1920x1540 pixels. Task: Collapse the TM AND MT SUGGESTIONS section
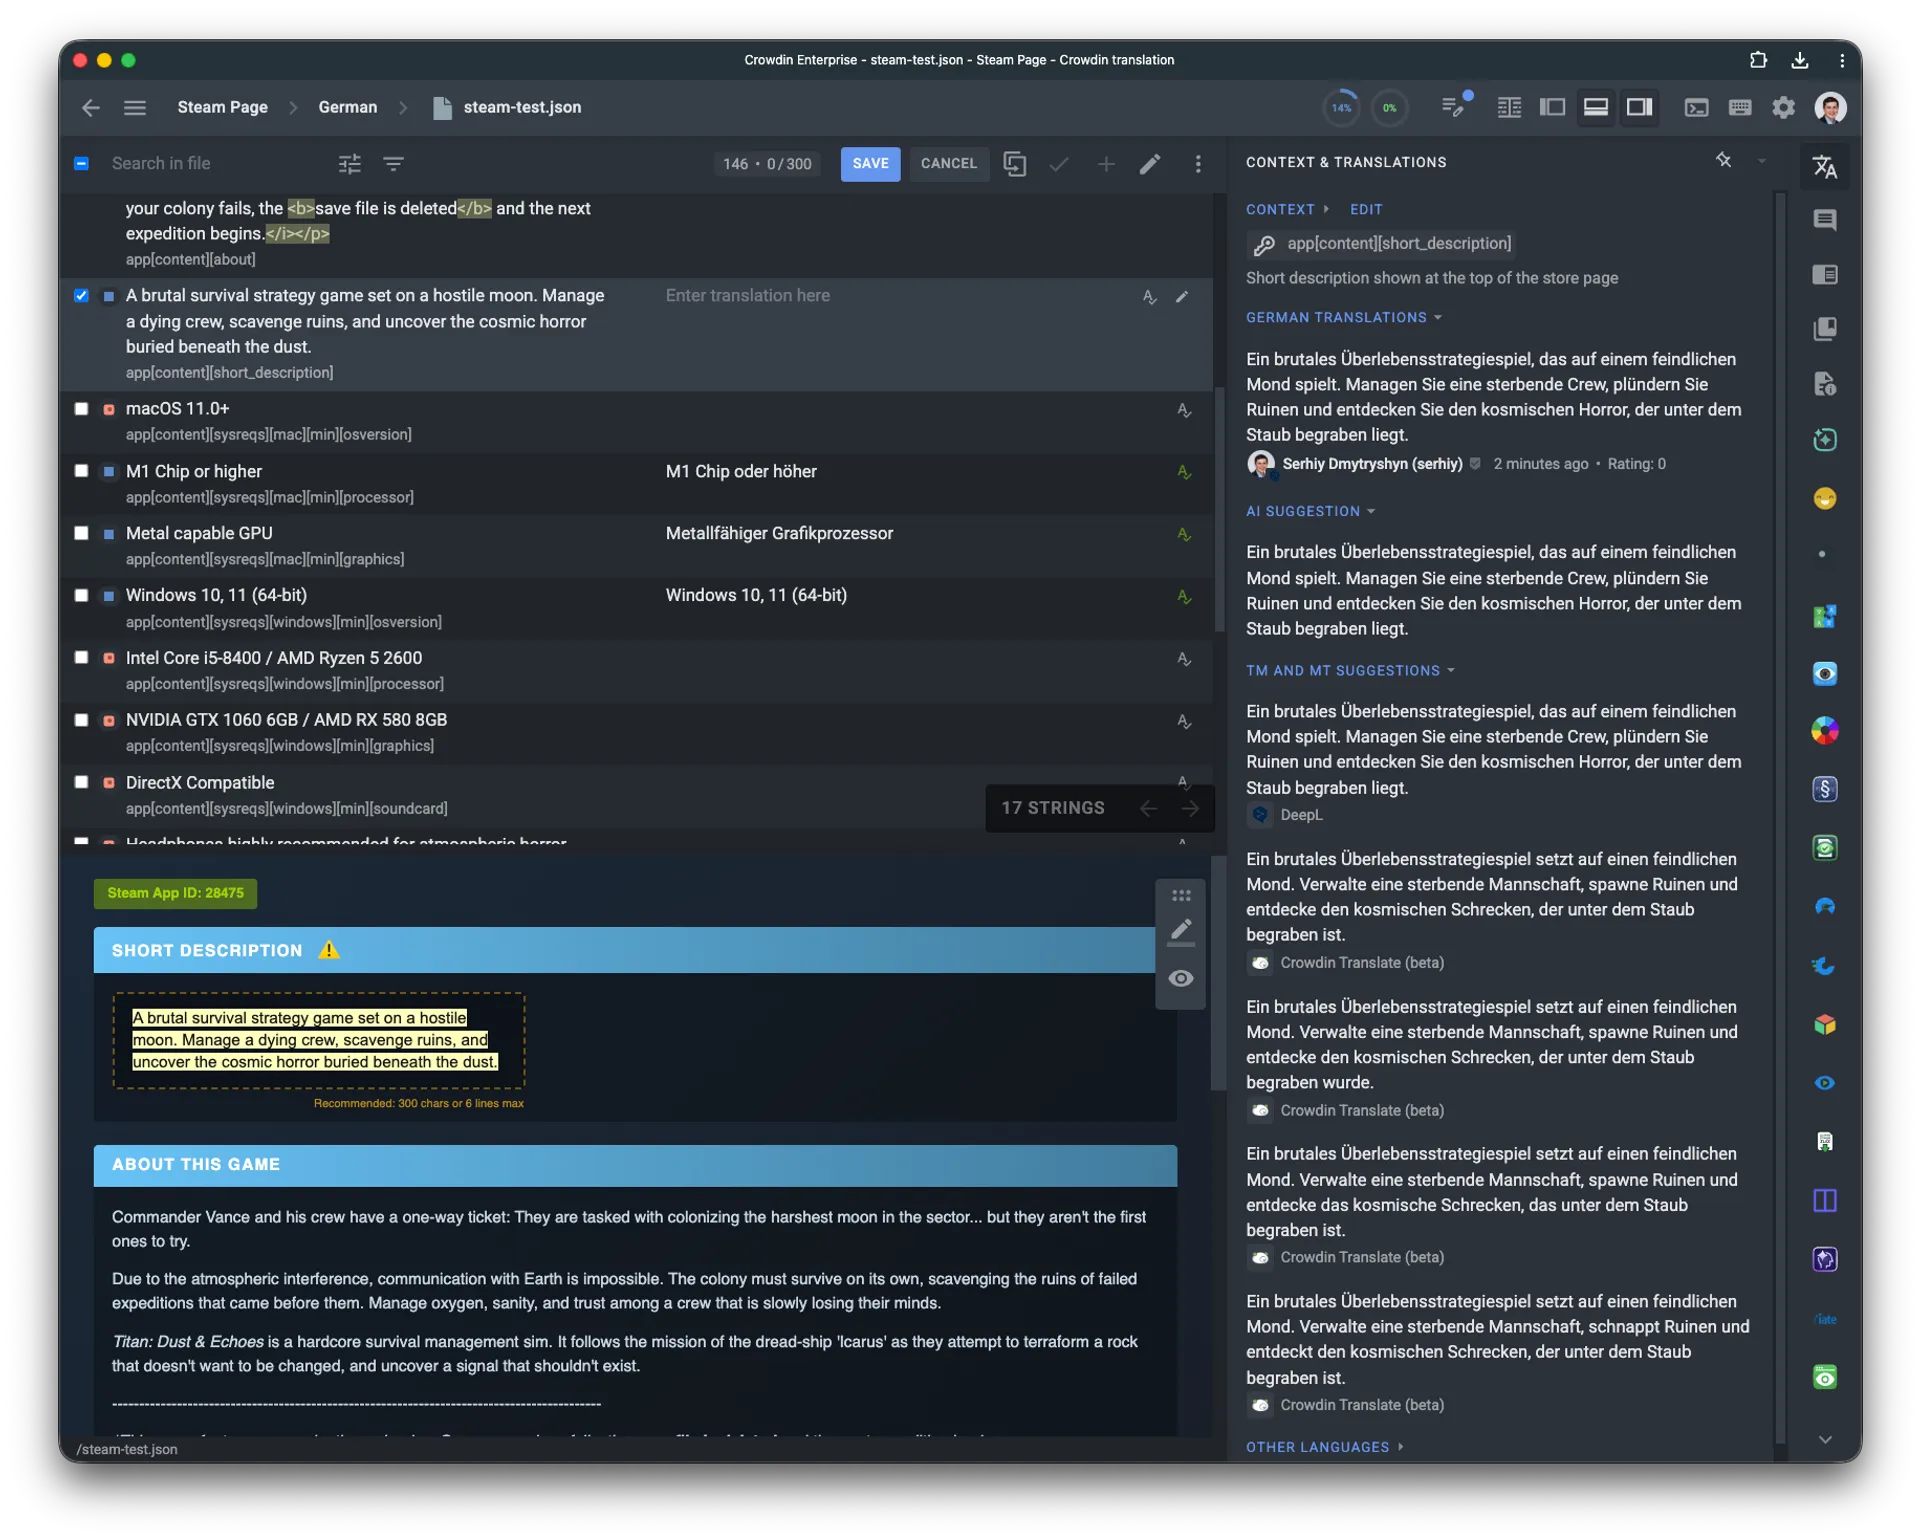1452,670
